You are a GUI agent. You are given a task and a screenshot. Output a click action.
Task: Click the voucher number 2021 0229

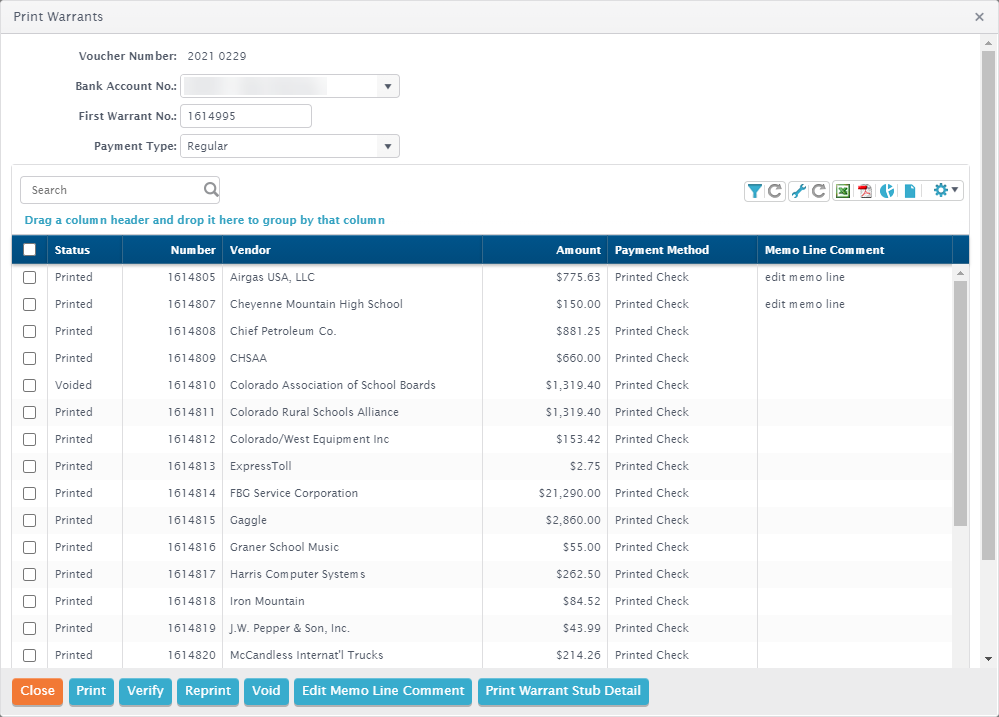[217, 56]
